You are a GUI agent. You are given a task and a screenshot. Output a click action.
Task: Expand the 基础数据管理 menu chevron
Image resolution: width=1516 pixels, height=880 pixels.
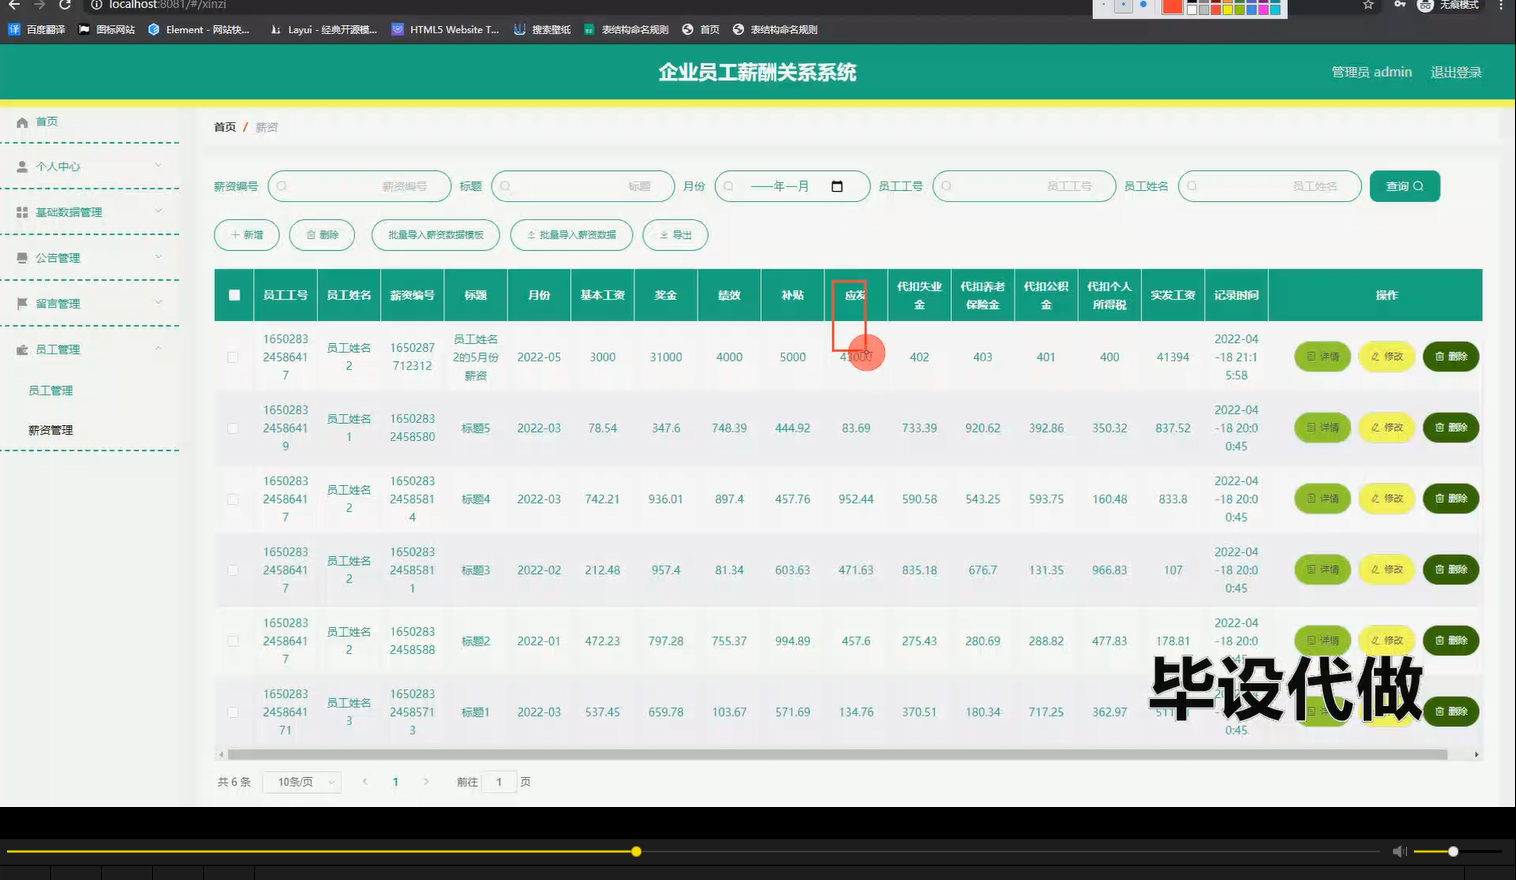[x=158, y=211]
